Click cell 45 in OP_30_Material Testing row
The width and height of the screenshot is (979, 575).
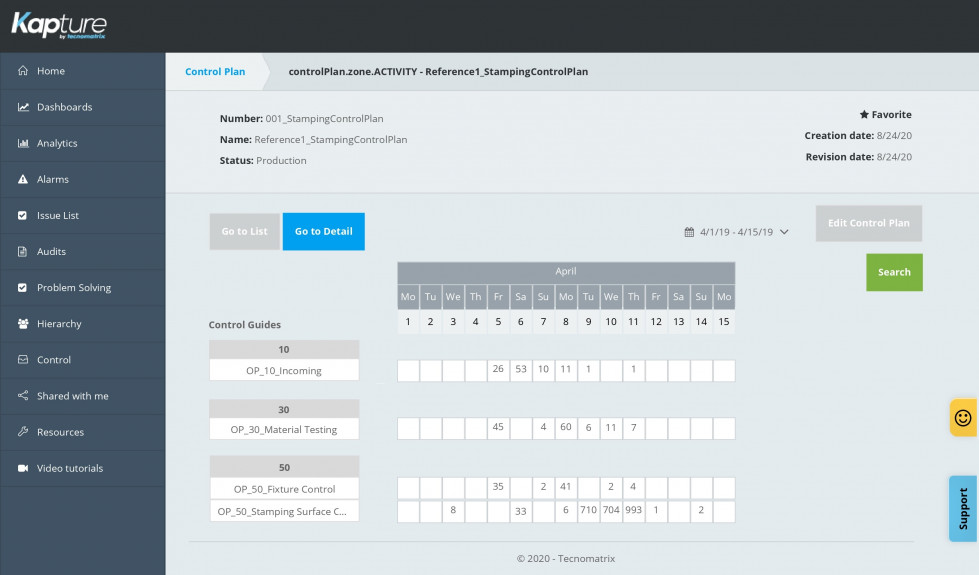498,428
